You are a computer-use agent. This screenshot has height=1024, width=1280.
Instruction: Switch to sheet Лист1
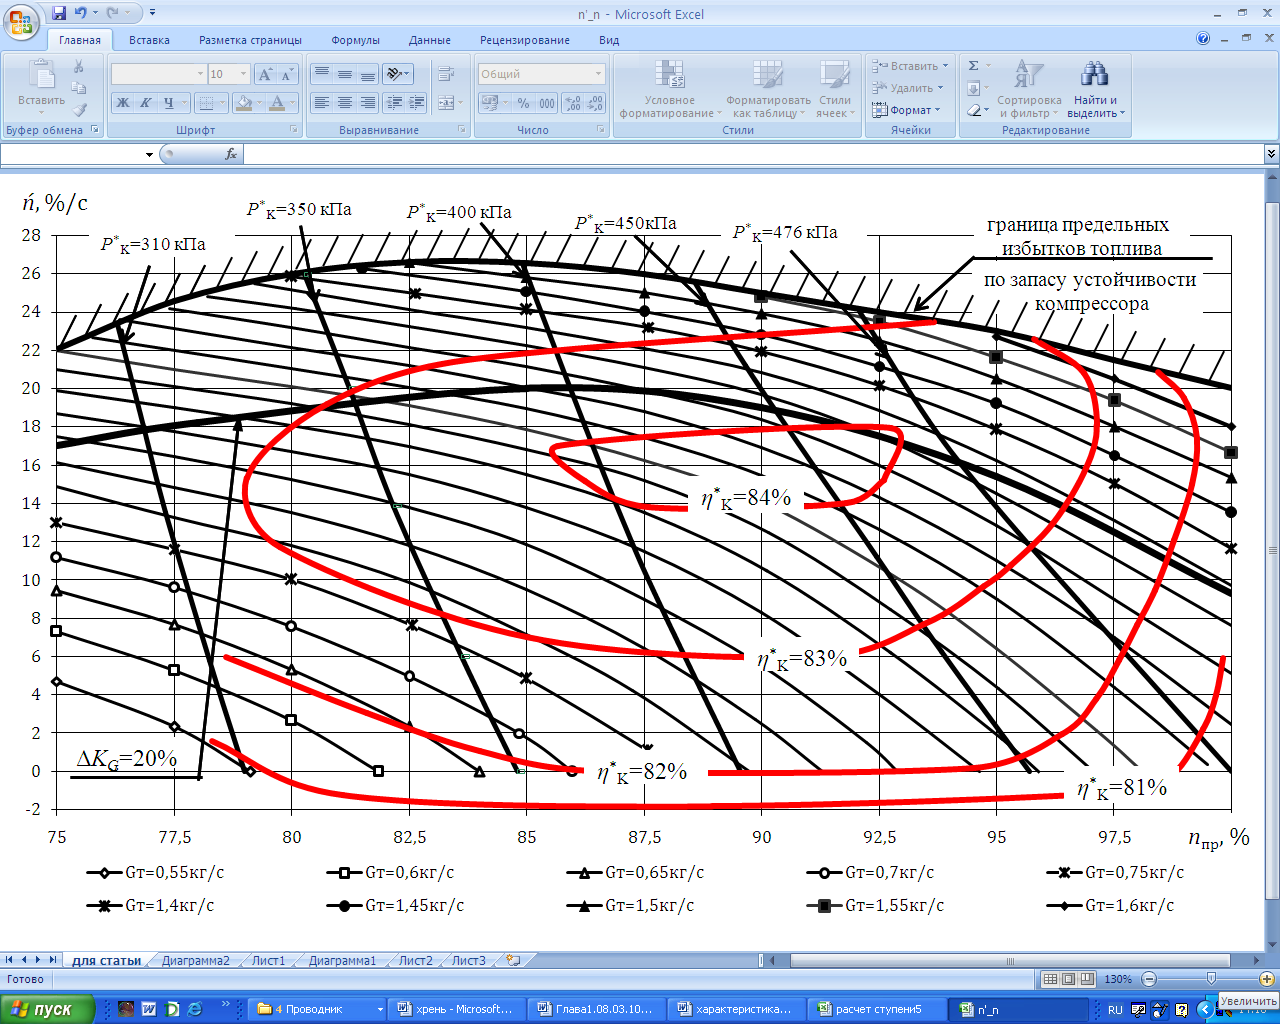268,960
